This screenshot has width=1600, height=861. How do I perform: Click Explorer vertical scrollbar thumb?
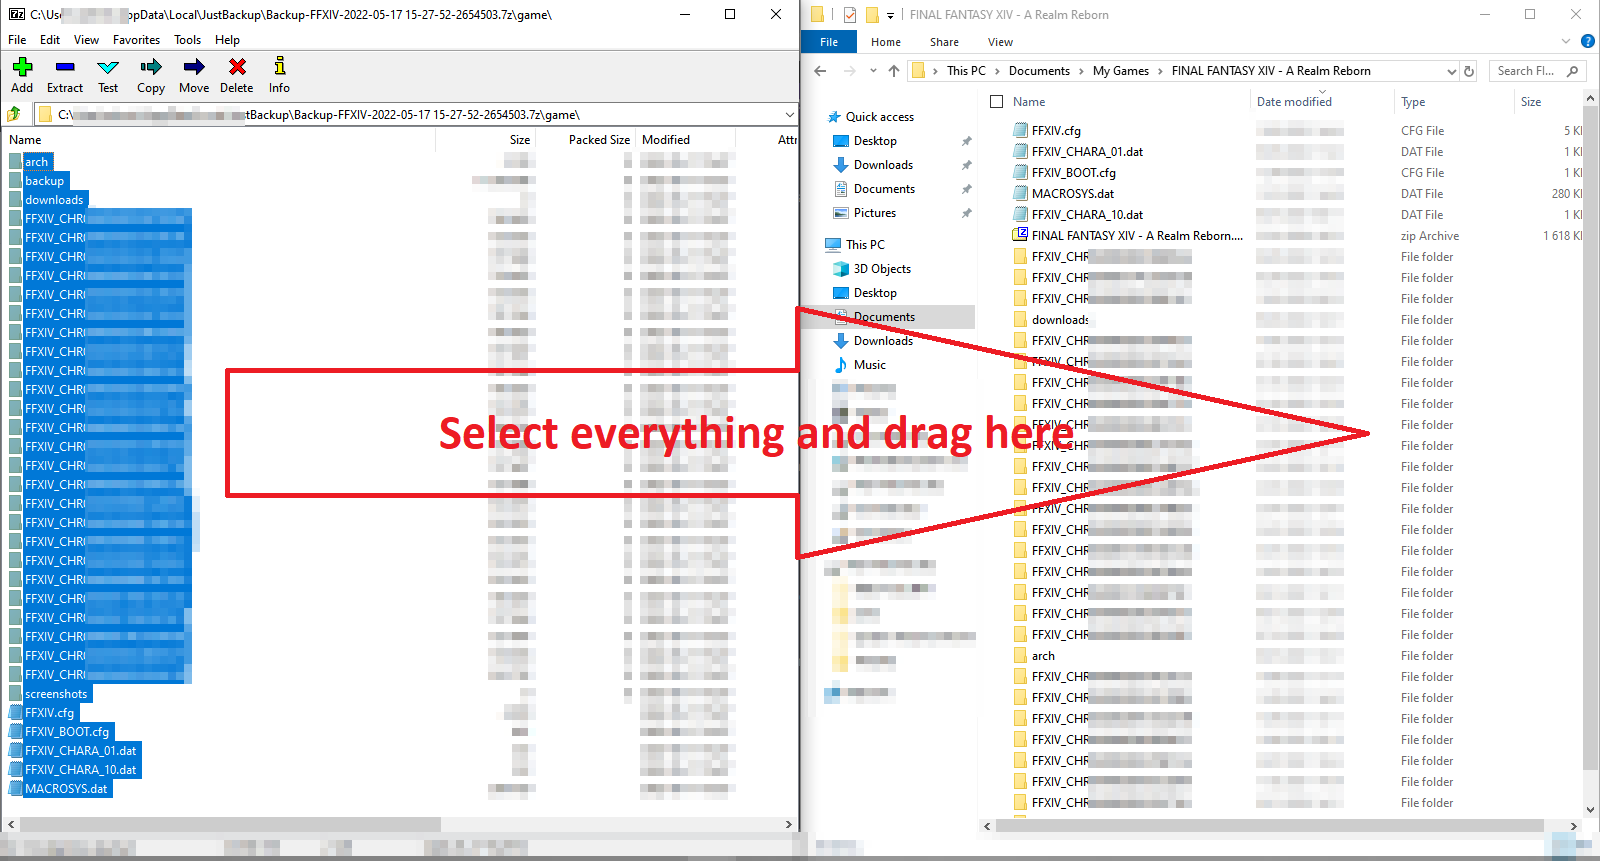click(1590, 440)
